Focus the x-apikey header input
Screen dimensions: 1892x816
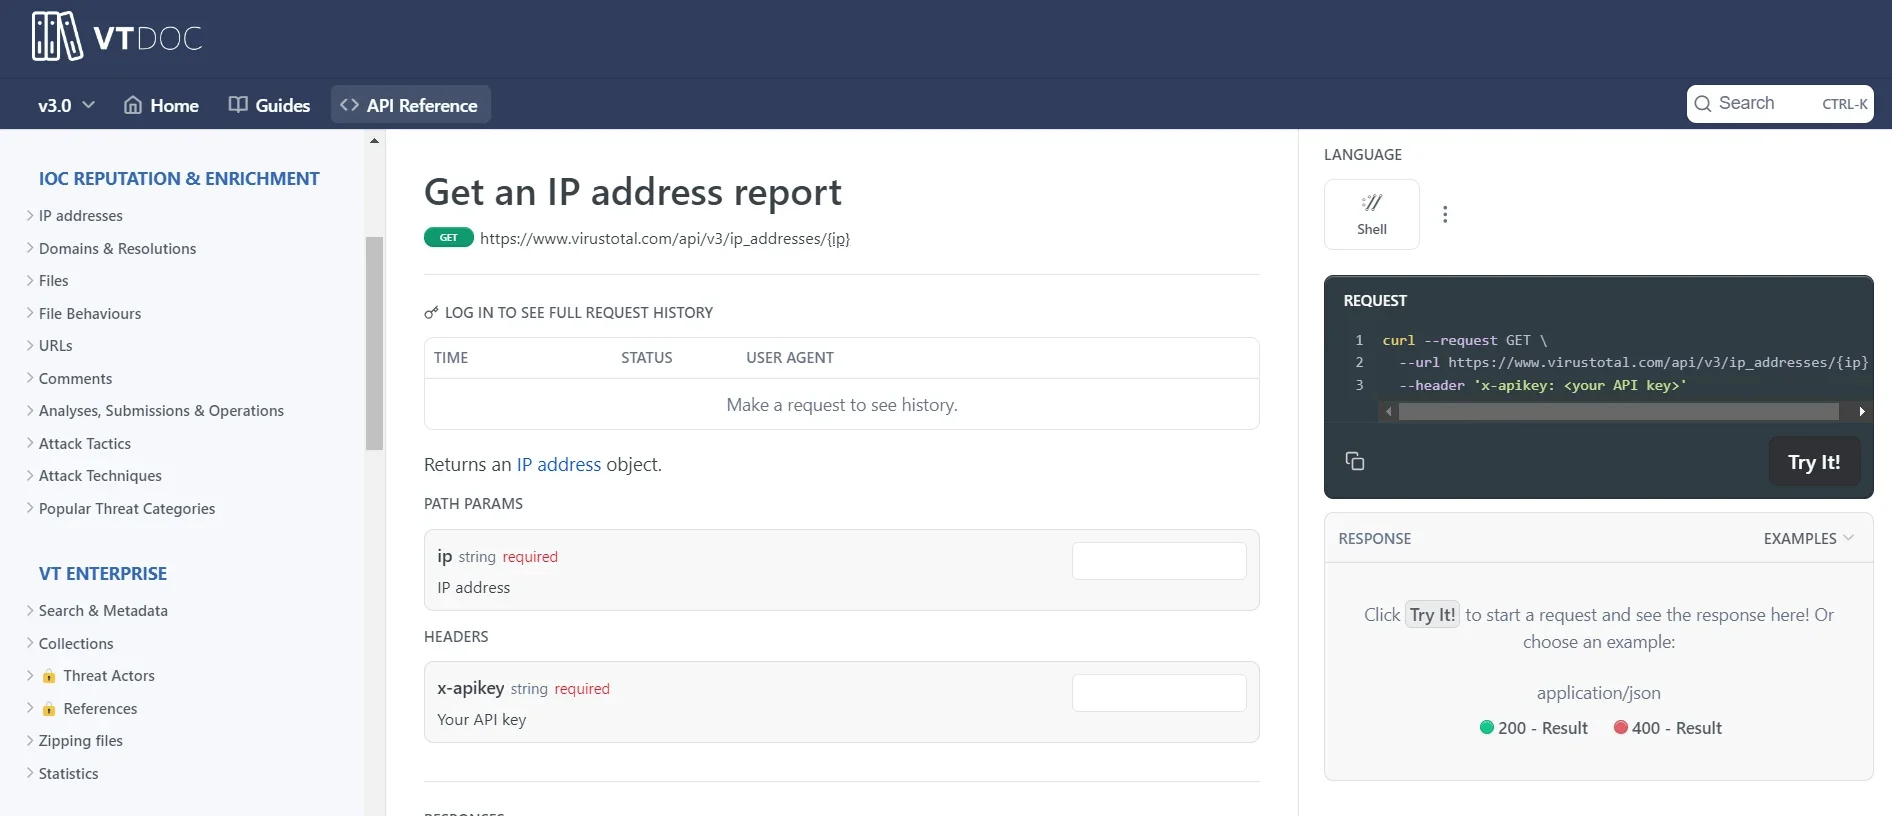click(x=1159, y=693)
